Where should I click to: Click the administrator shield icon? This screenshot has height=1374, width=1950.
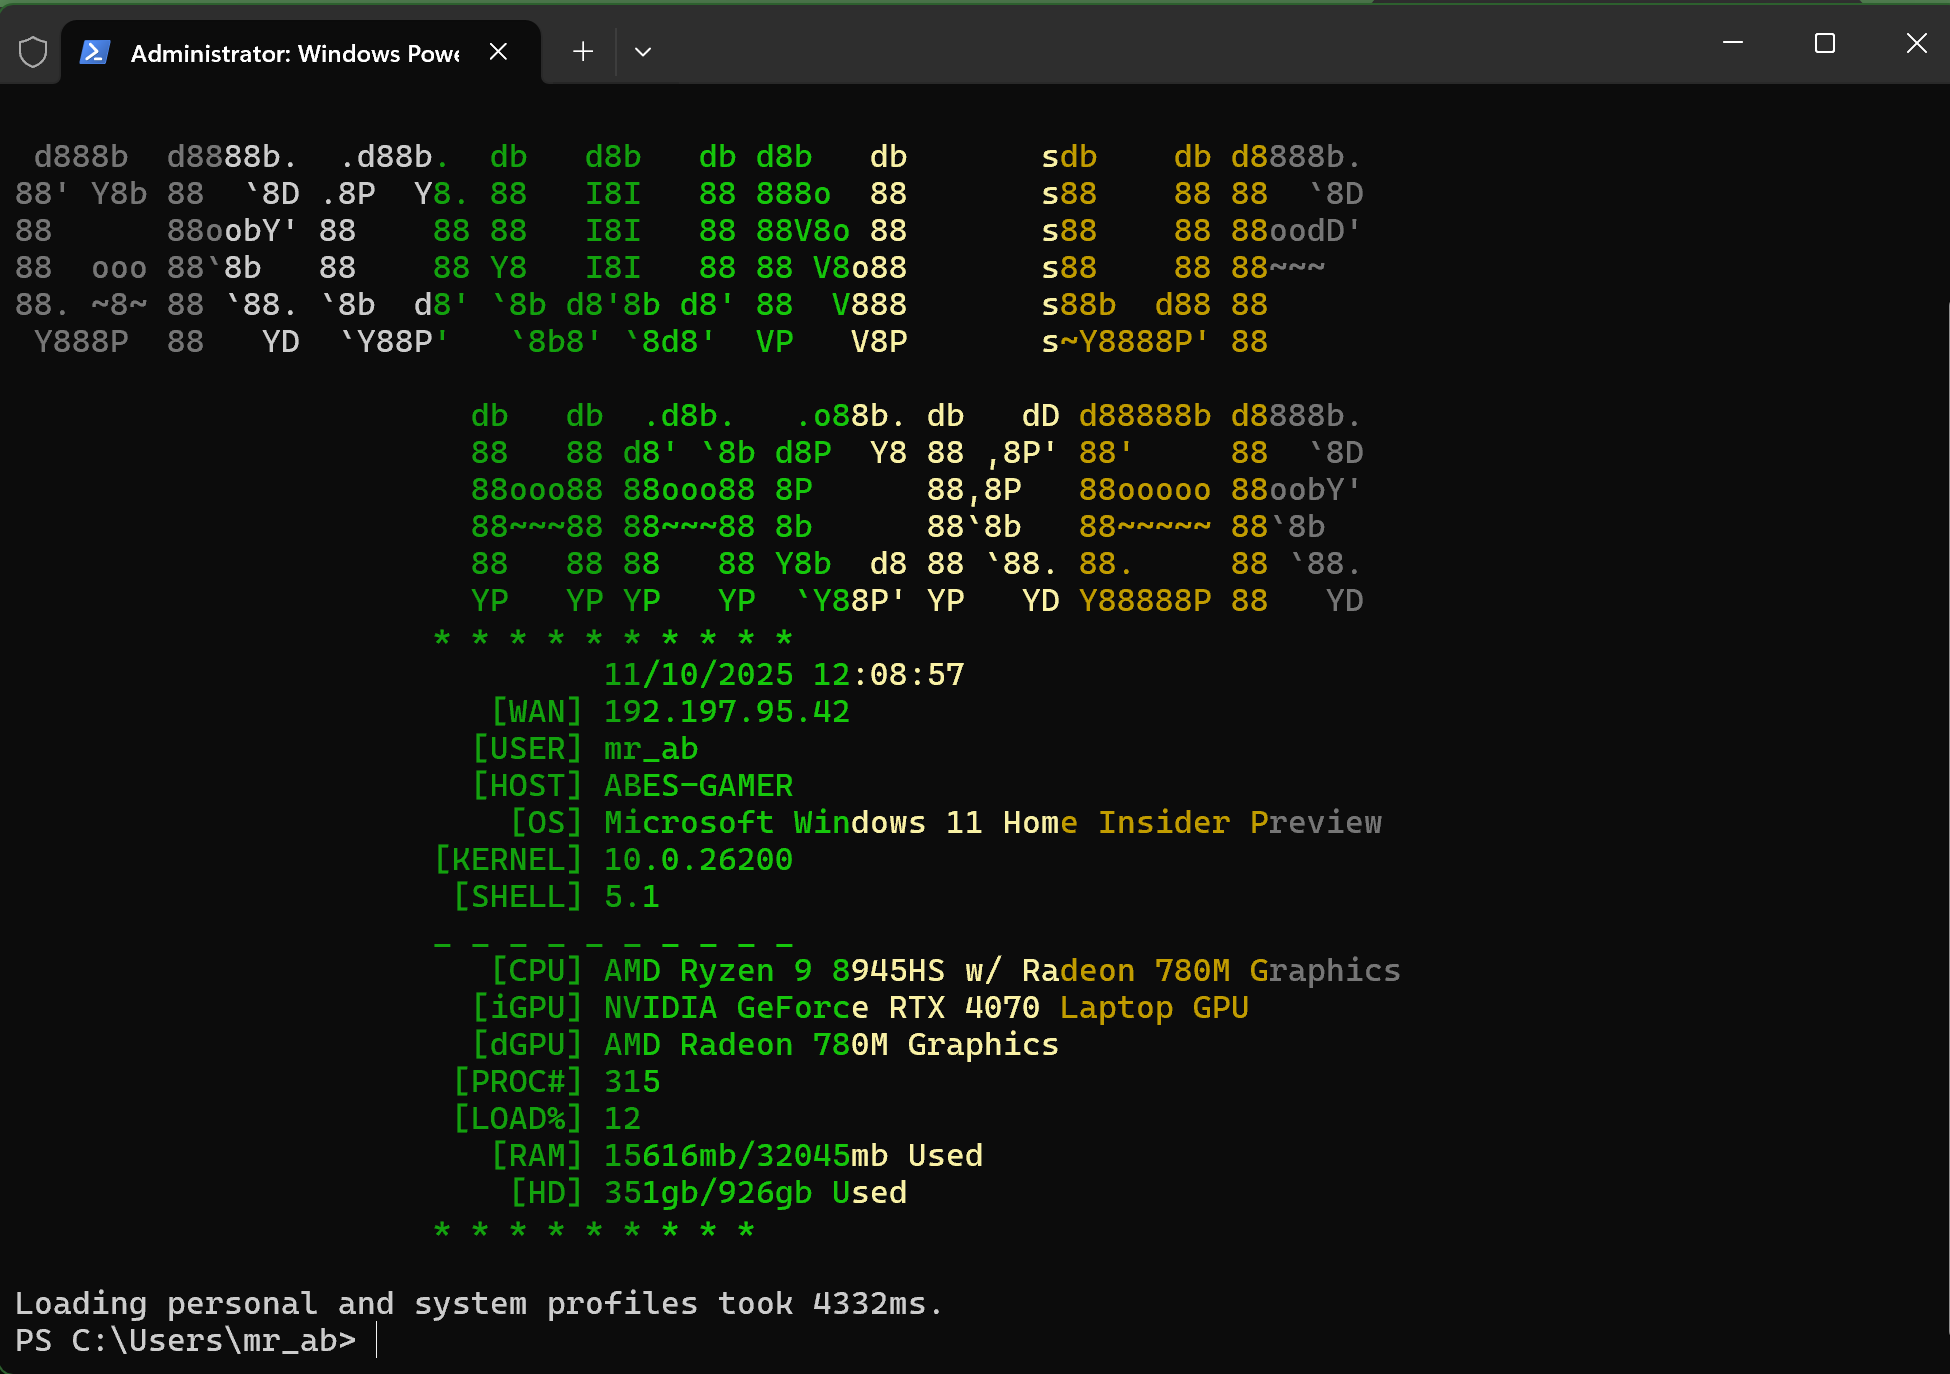(33, 52)
